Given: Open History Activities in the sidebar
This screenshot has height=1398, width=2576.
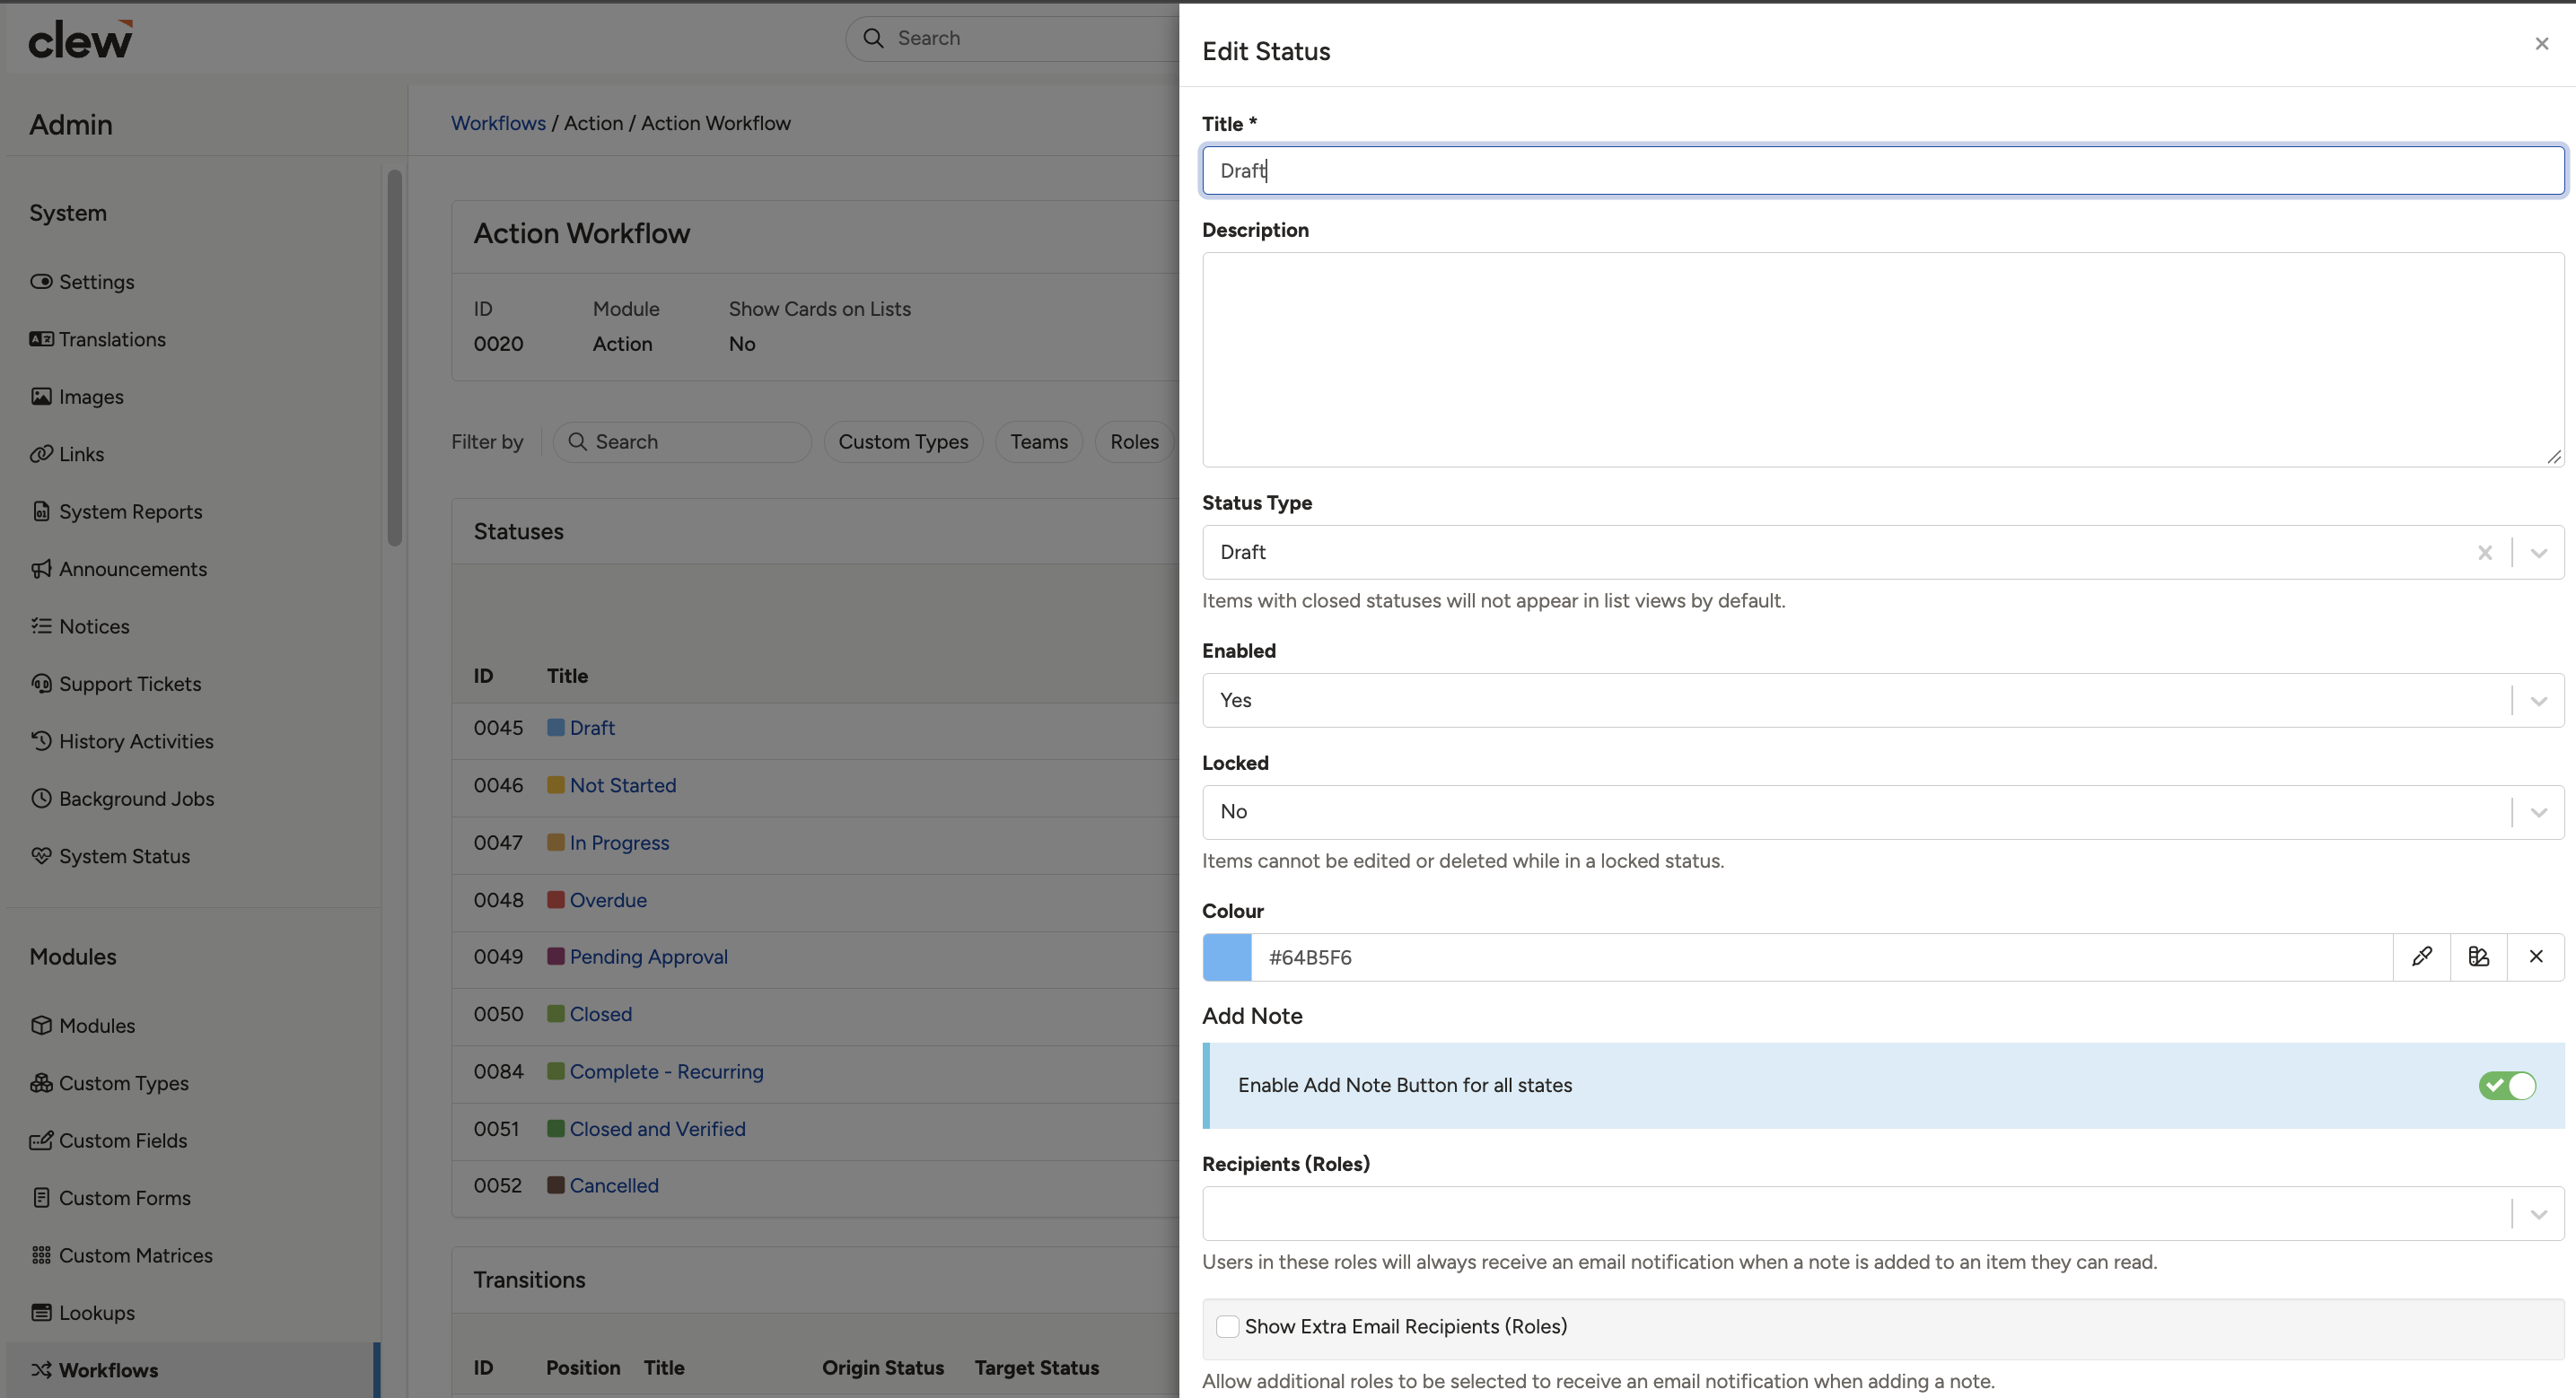Looking at the screenshot, I should [122, 741].
